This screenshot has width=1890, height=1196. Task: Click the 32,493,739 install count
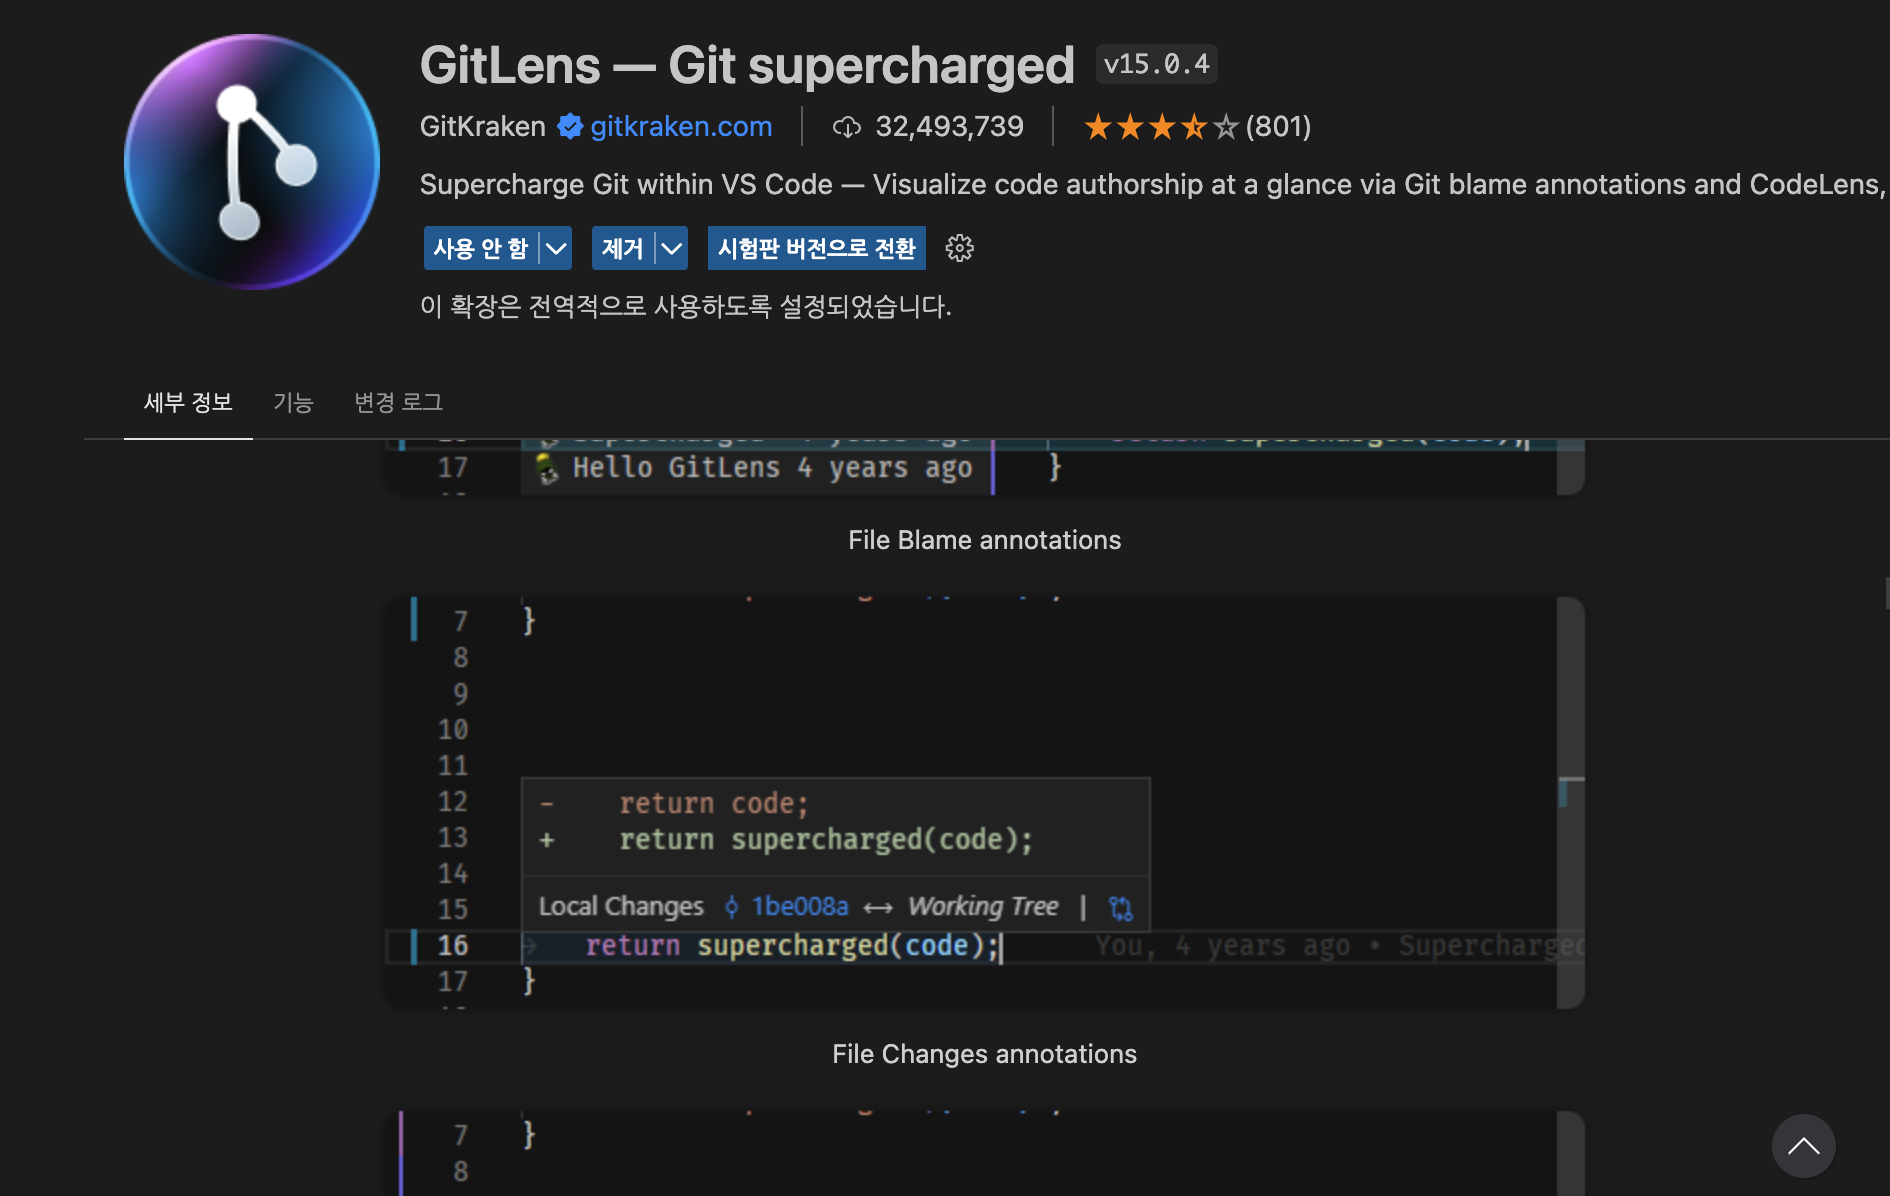click(950, 127)
